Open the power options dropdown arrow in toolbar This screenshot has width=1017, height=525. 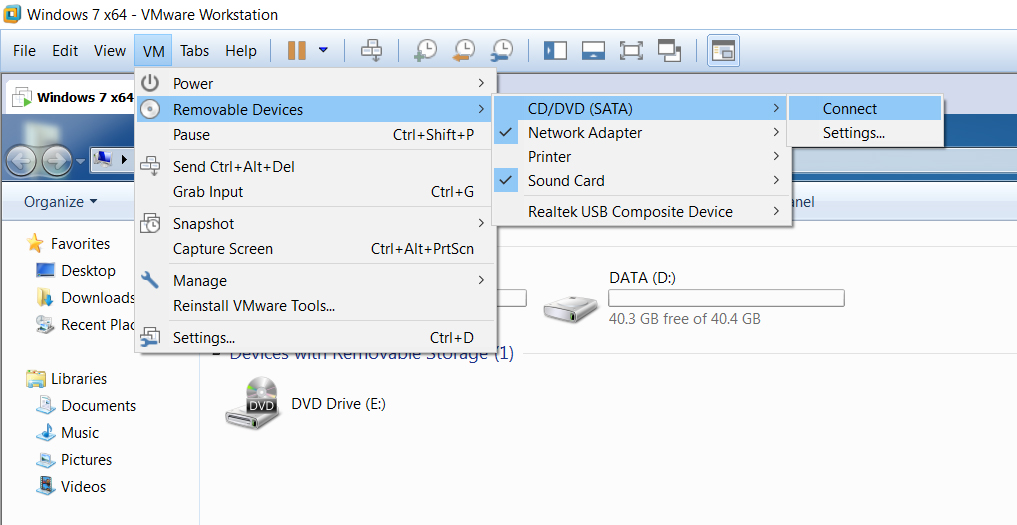click(x=323, y=50)
